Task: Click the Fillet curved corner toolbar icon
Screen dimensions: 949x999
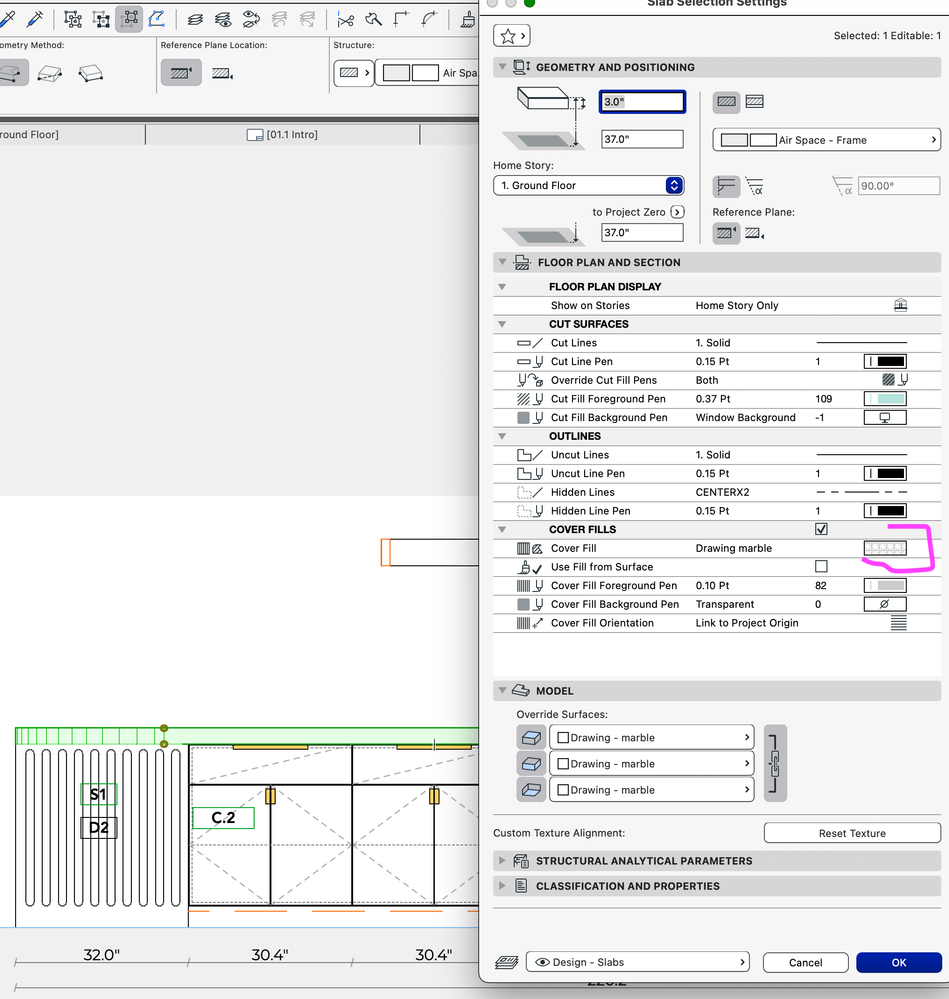Action: (429, 20)
